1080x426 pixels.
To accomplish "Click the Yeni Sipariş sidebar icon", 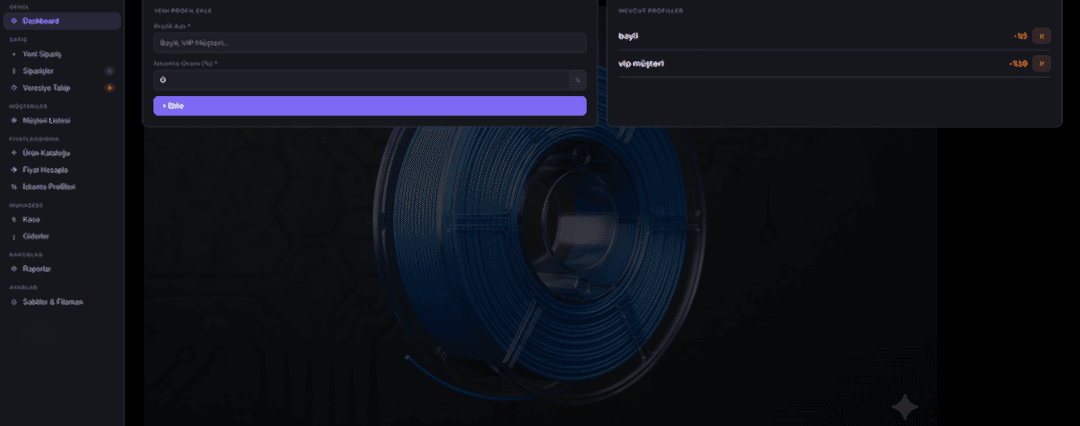I will 14,54.
